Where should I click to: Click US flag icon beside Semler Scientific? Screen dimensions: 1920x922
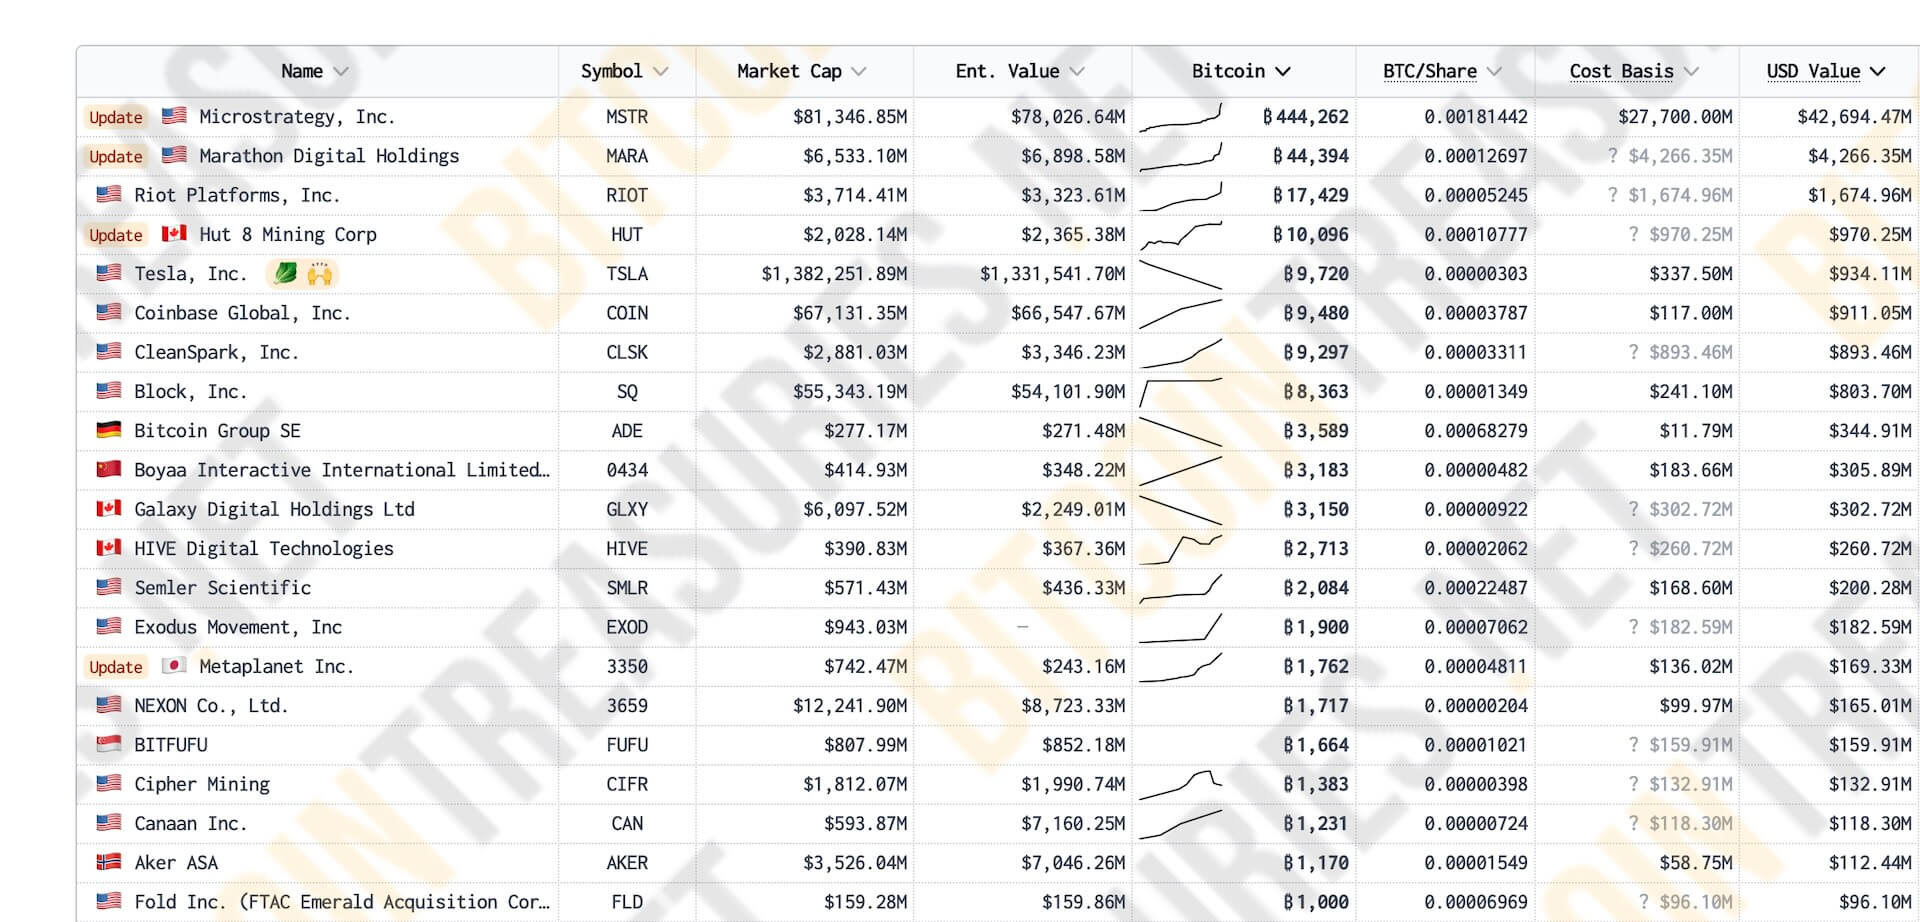(x=109, y=587)
